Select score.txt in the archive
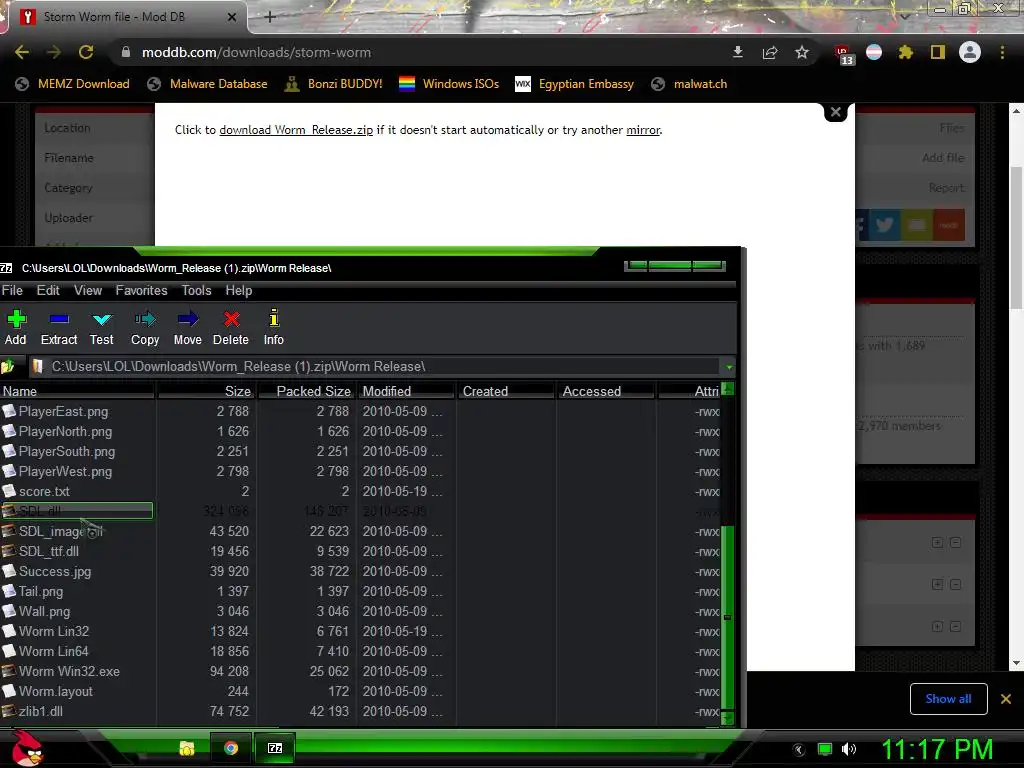The width and height of the screenshot is (1024, 768). [44, 491]
